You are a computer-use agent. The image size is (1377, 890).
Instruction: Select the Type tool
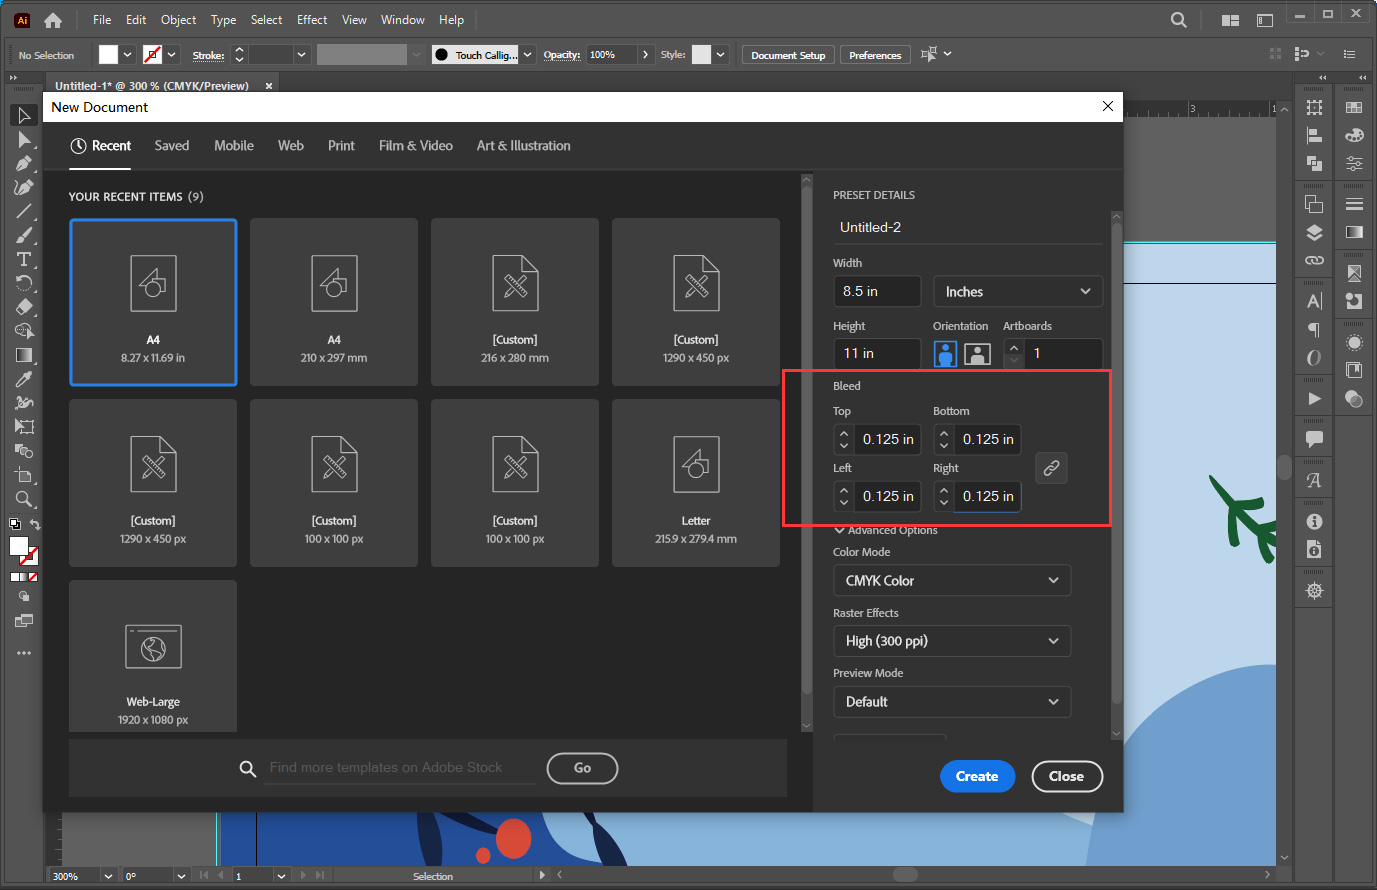click(x=24, y=259)
